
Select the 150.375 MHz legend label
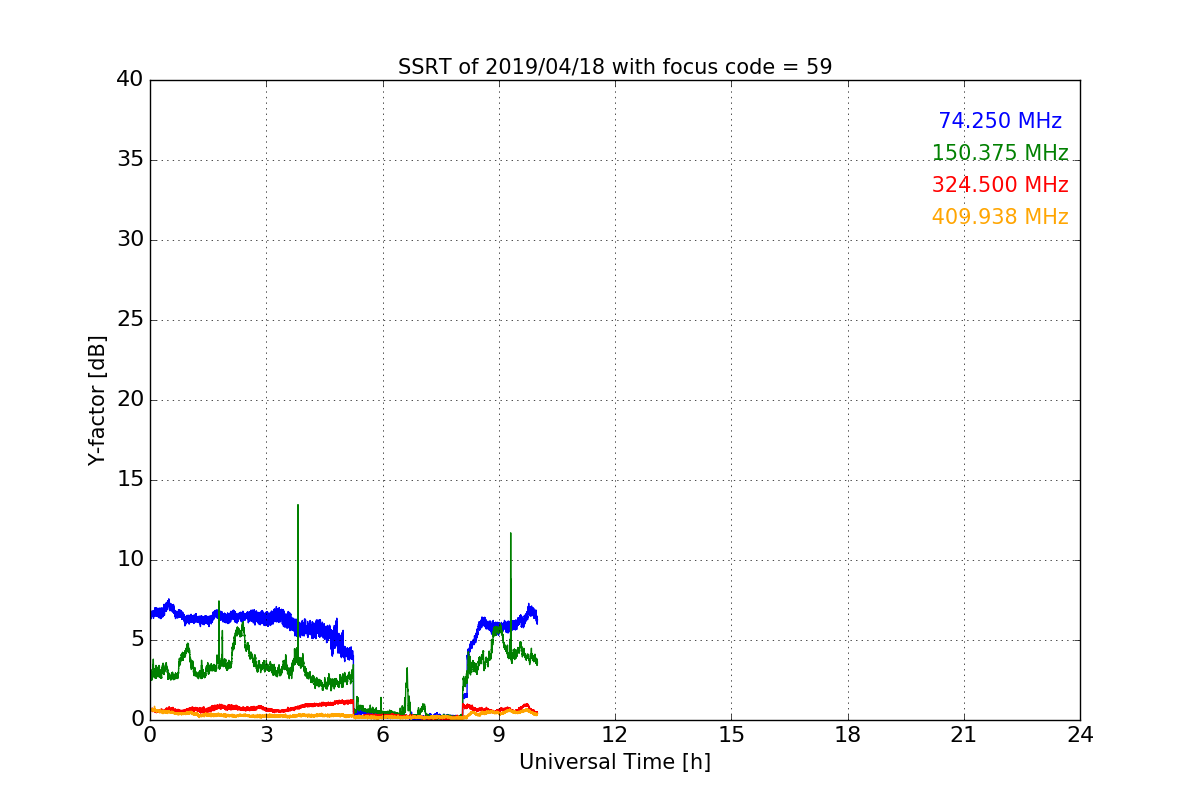[1000, 153]
